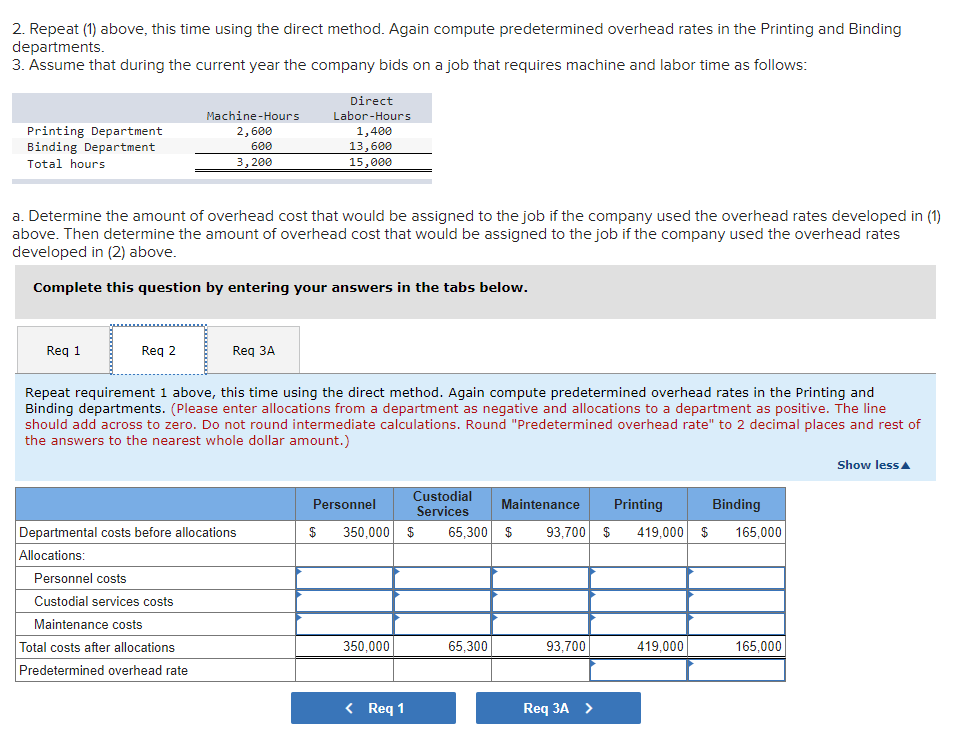The width and height of the screenshot is (964, 742).
Task: Select the Req 2 tab
Action: pos(159,350)
